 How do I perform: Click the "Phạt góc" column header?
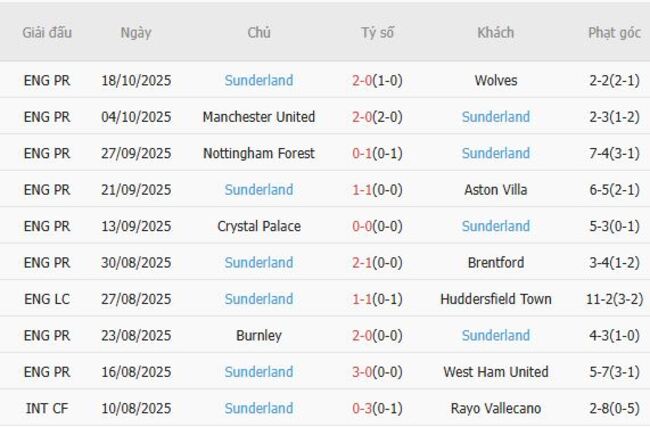coord(614,32)
